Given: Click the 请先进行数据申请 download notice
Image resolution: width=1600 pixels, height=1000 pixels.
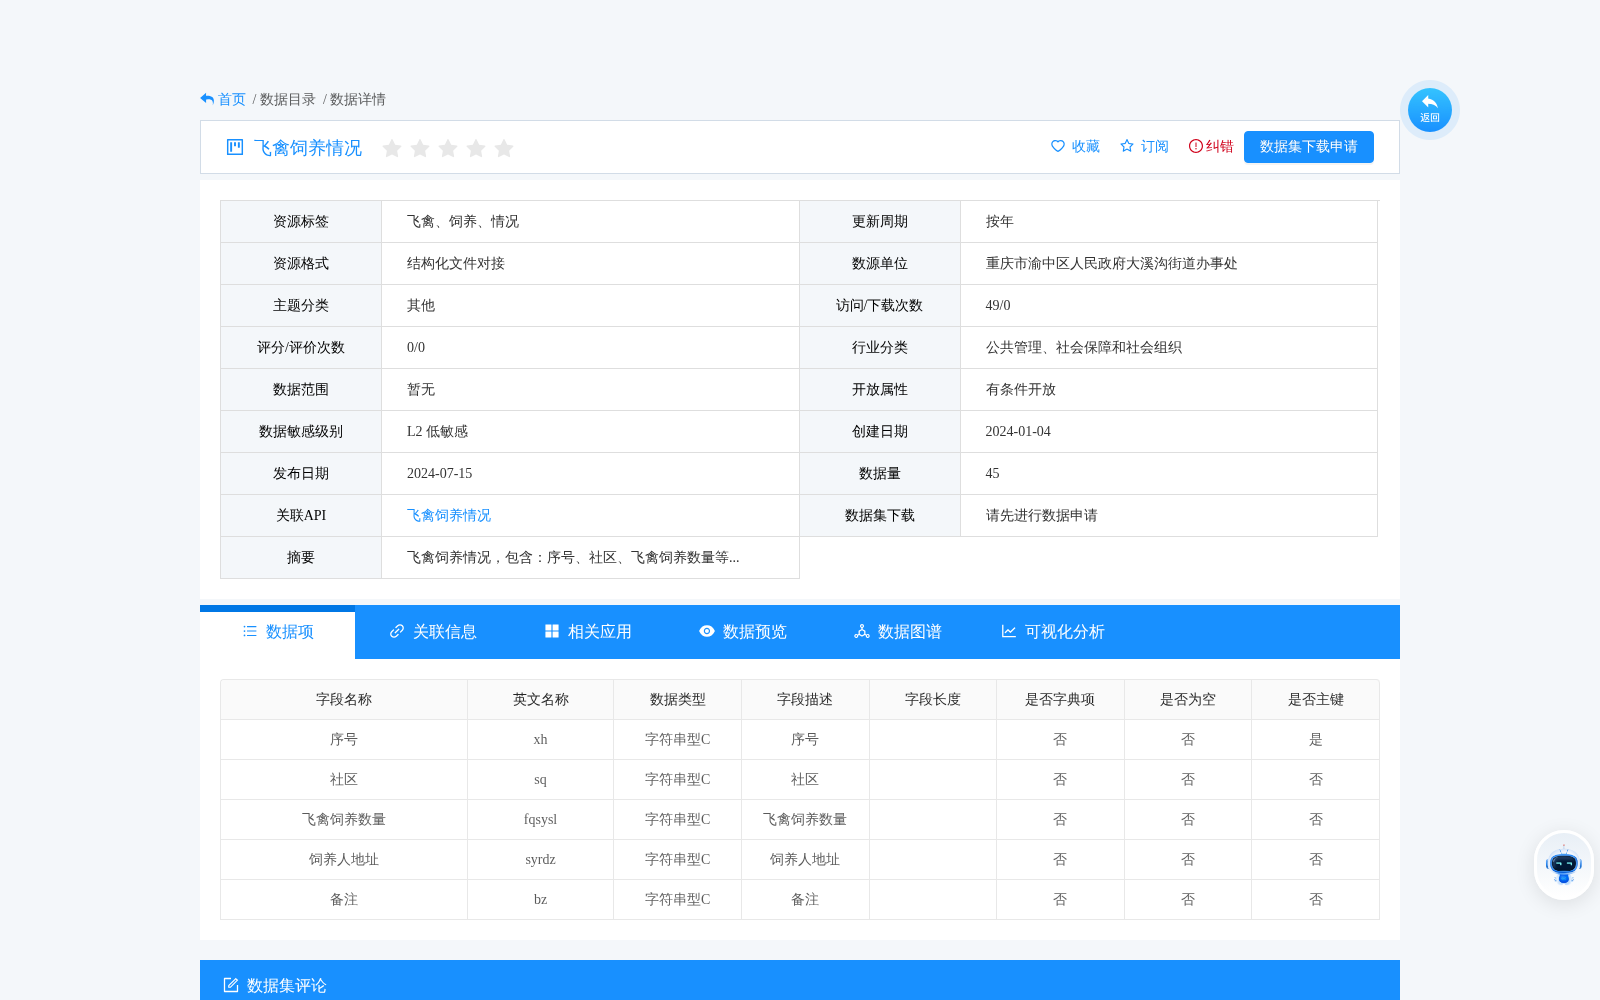Looking at the screenshot, I should tap(1042, 515).
